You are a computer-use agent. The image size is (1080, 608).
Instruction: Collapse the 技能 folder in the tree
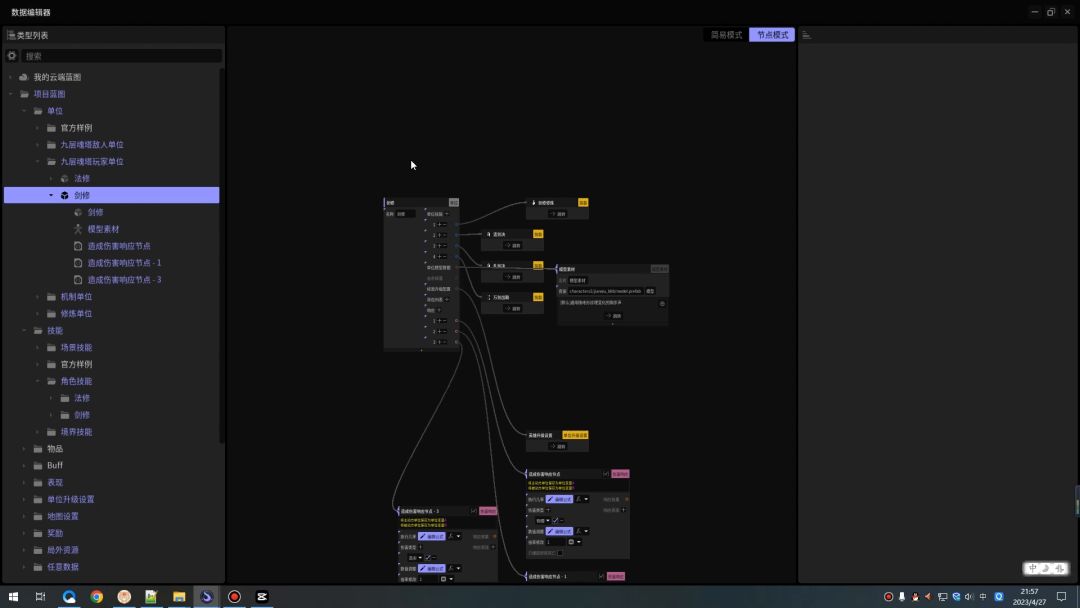[x=24, y=331]
